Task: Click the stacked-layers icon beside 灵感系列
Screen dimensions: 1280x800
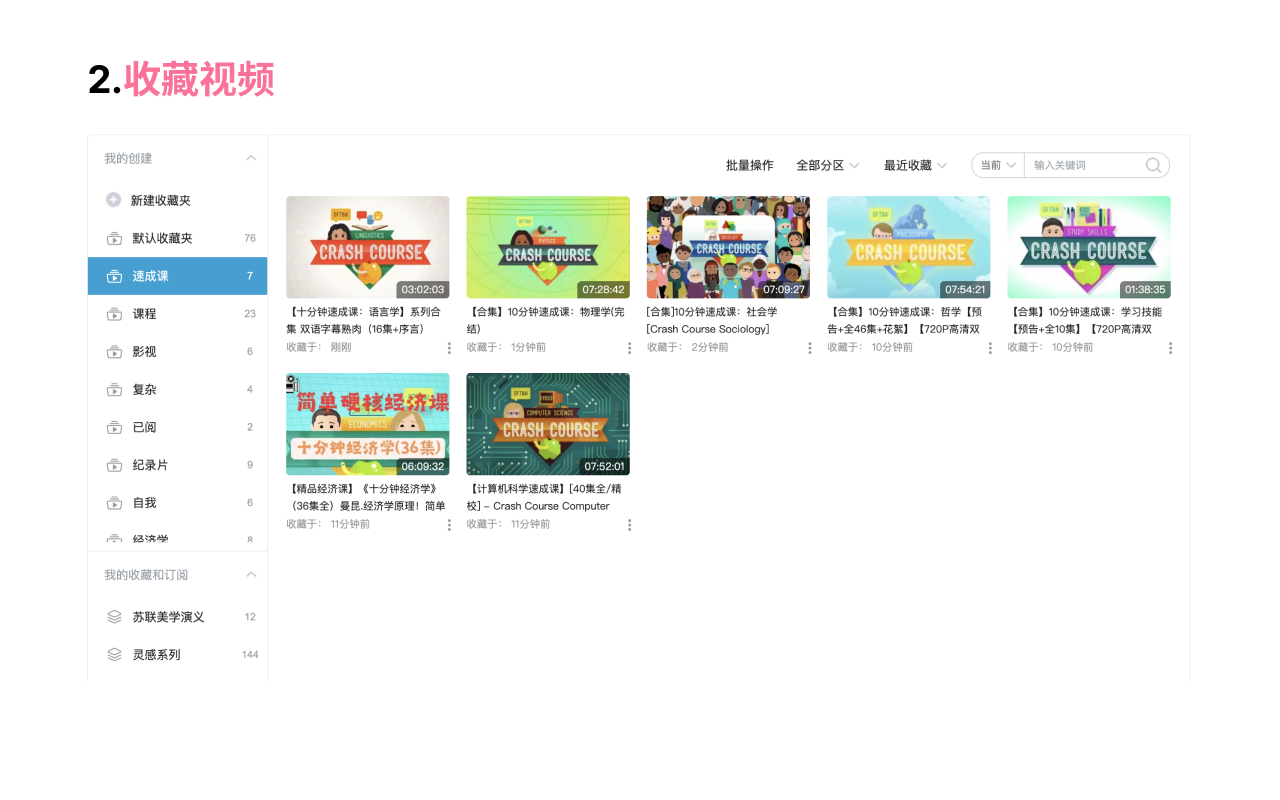Action: pyautogui.click(x=114, y=654)
